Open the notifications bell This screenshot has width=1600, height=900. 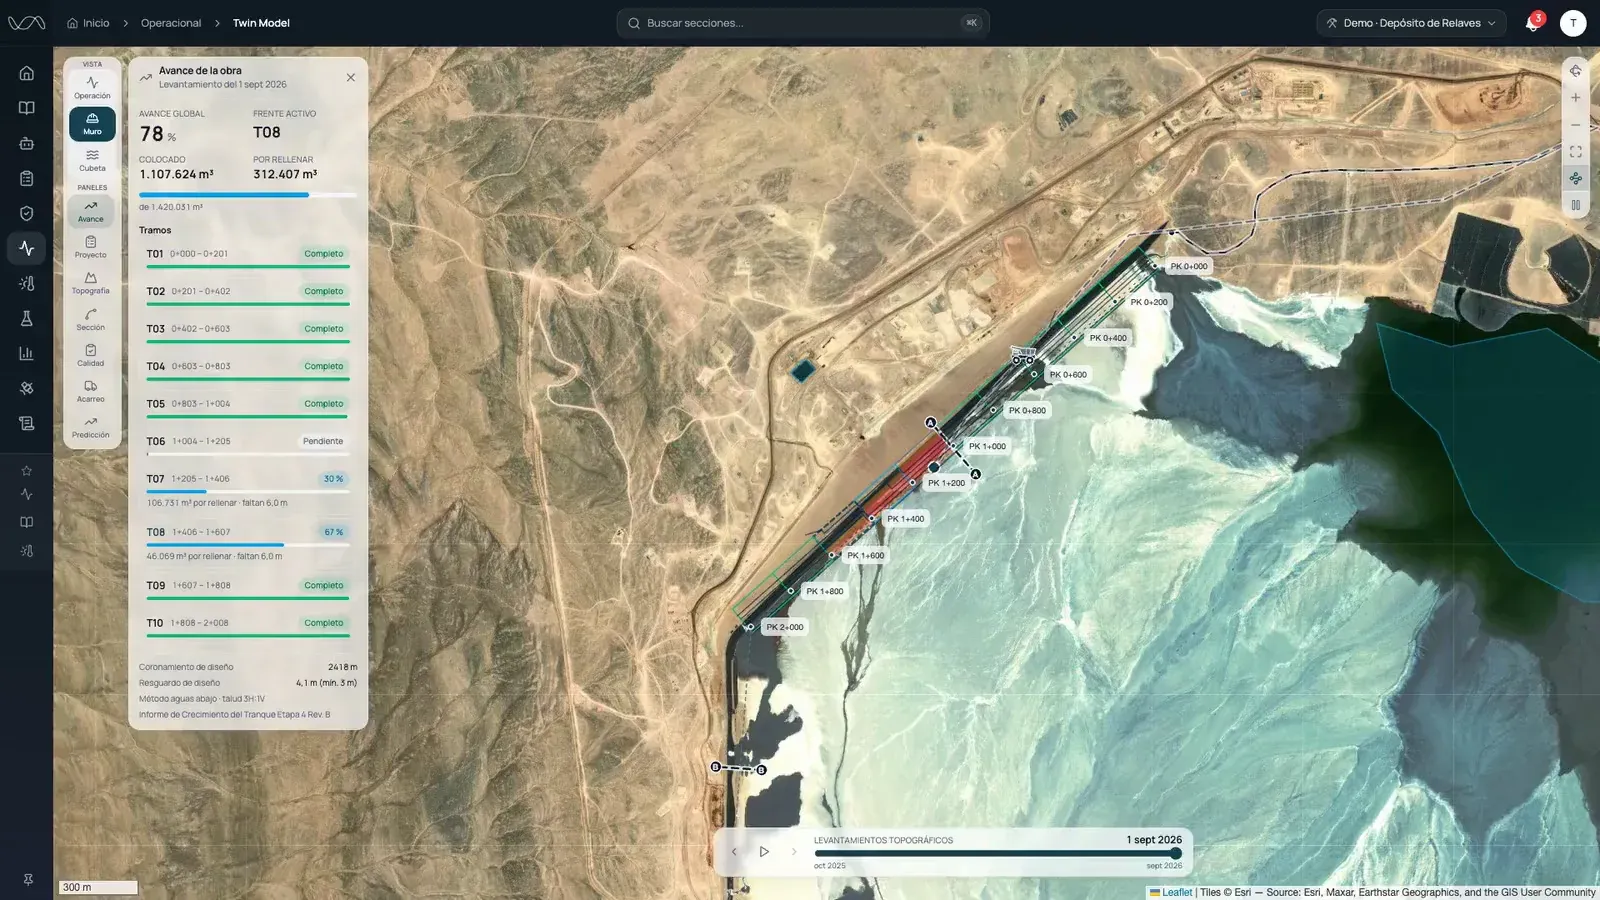click(x=1533, y=23)
